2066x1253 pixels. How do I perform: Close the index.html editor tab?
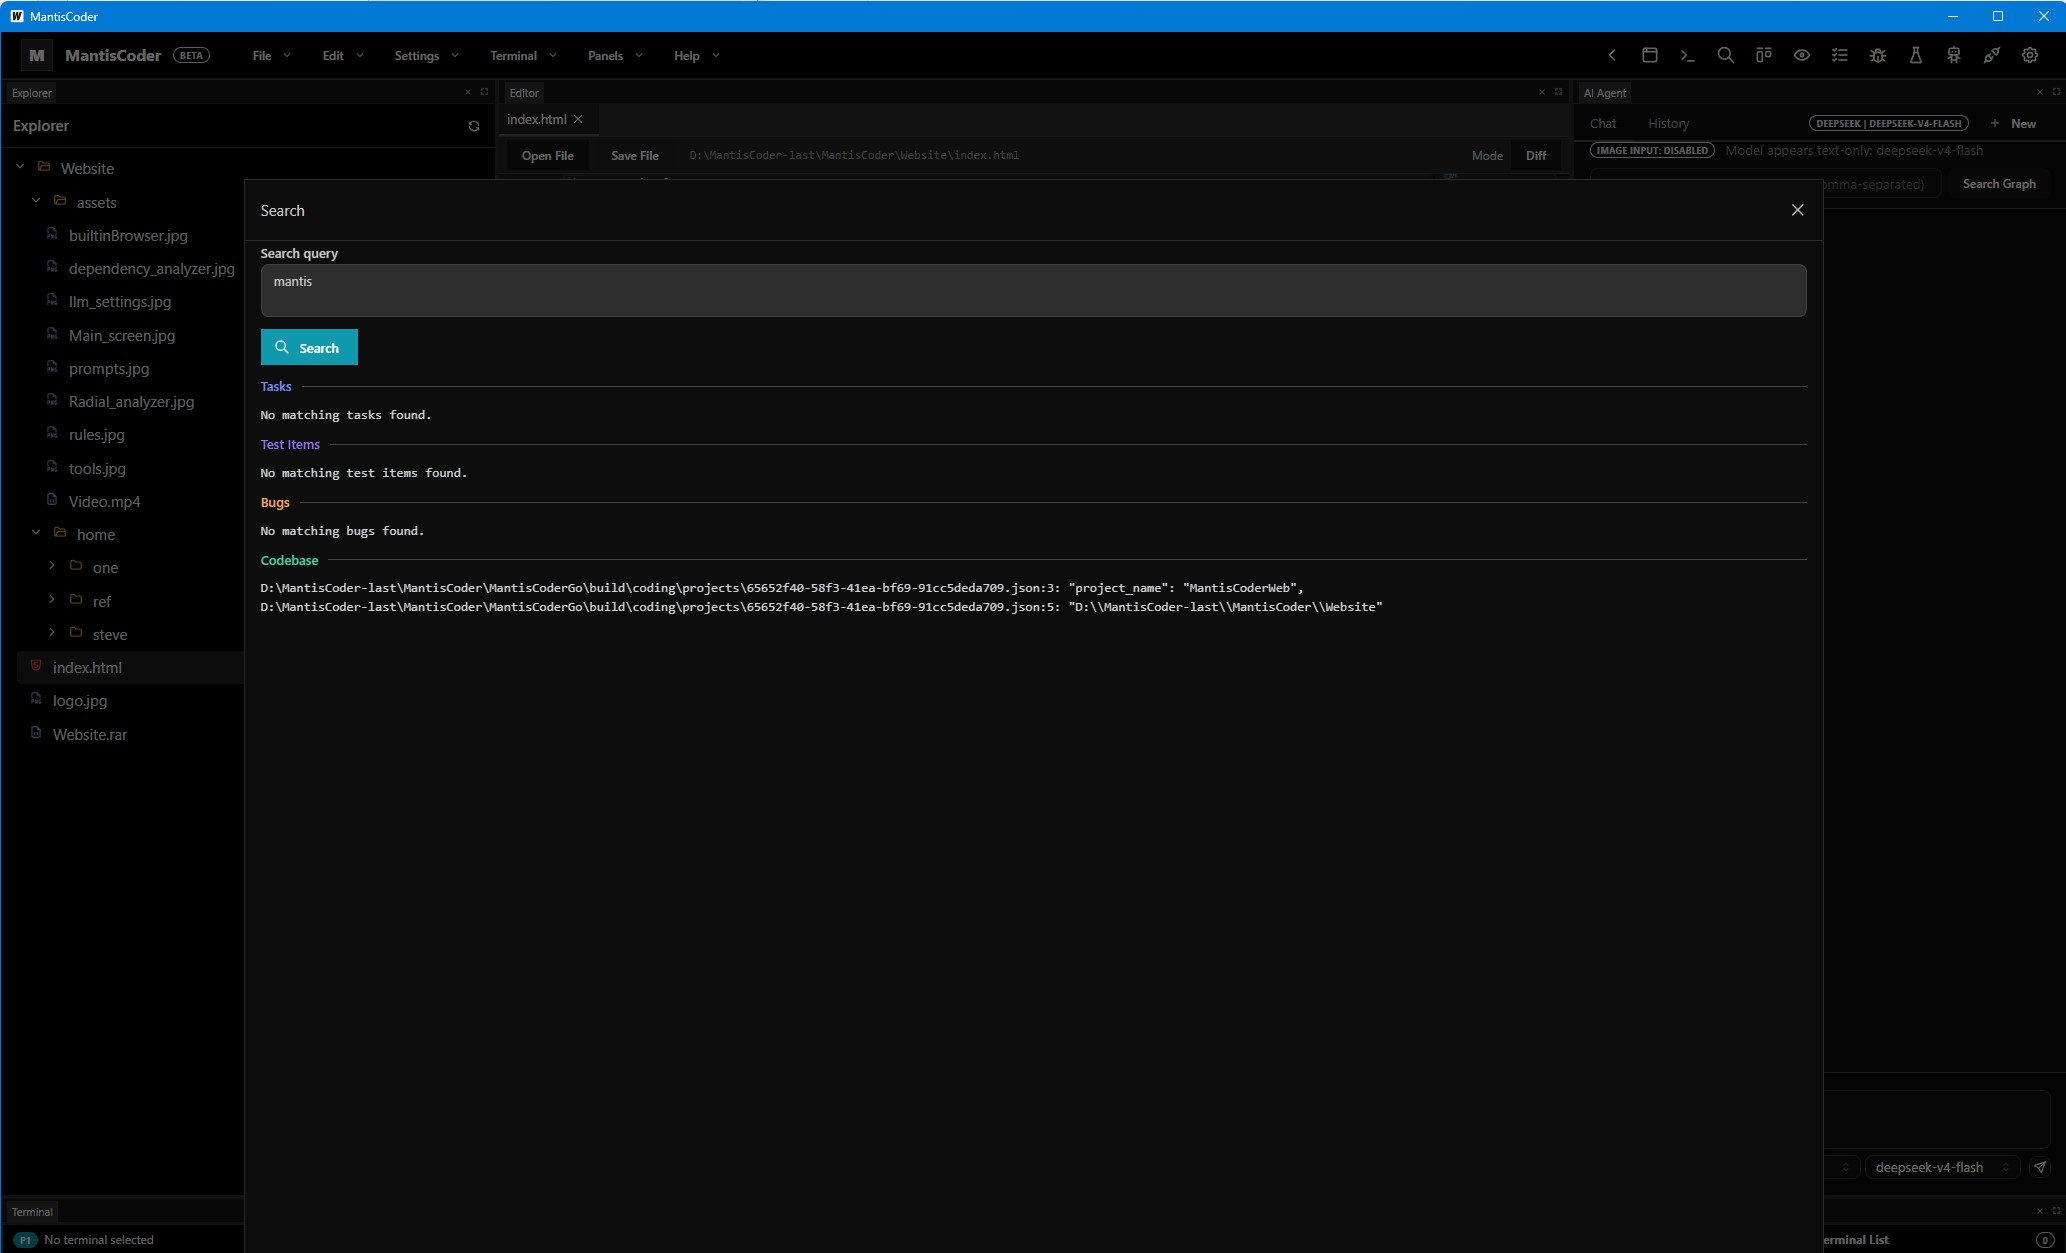578,119
